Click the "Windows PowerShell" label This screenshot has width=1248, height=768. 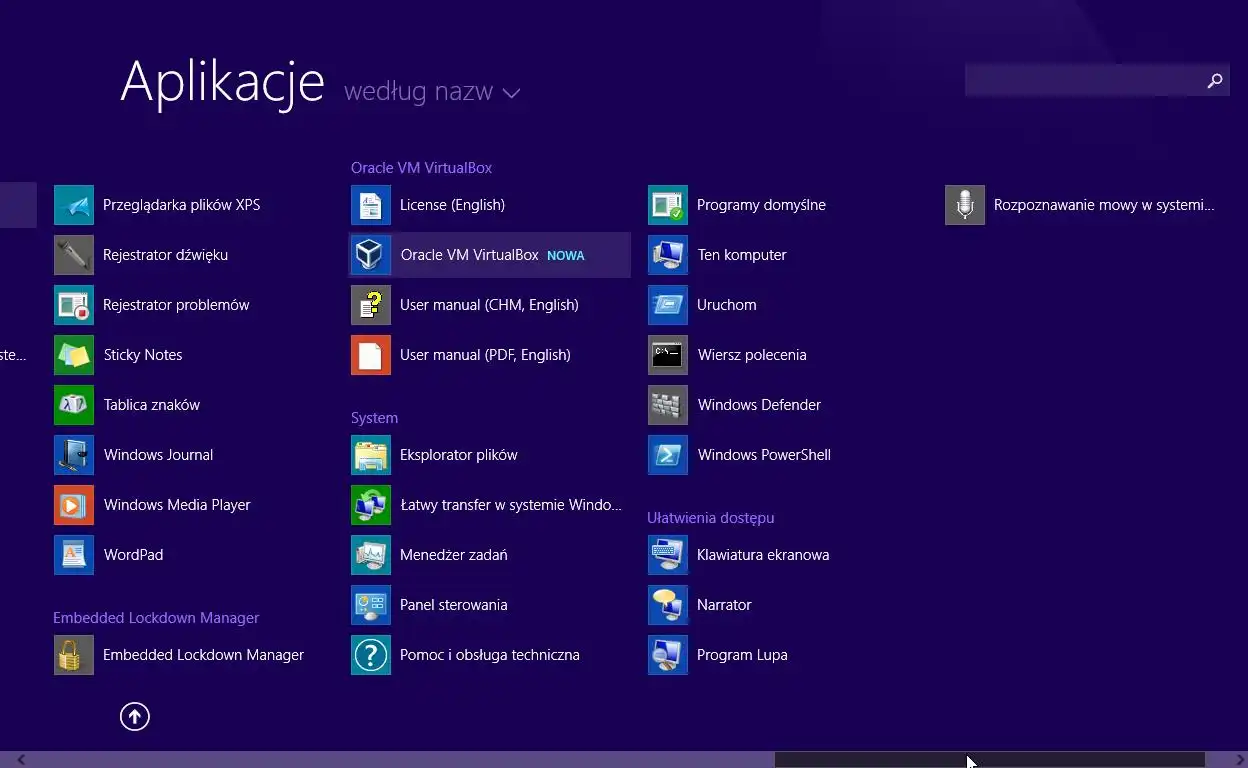764,455
